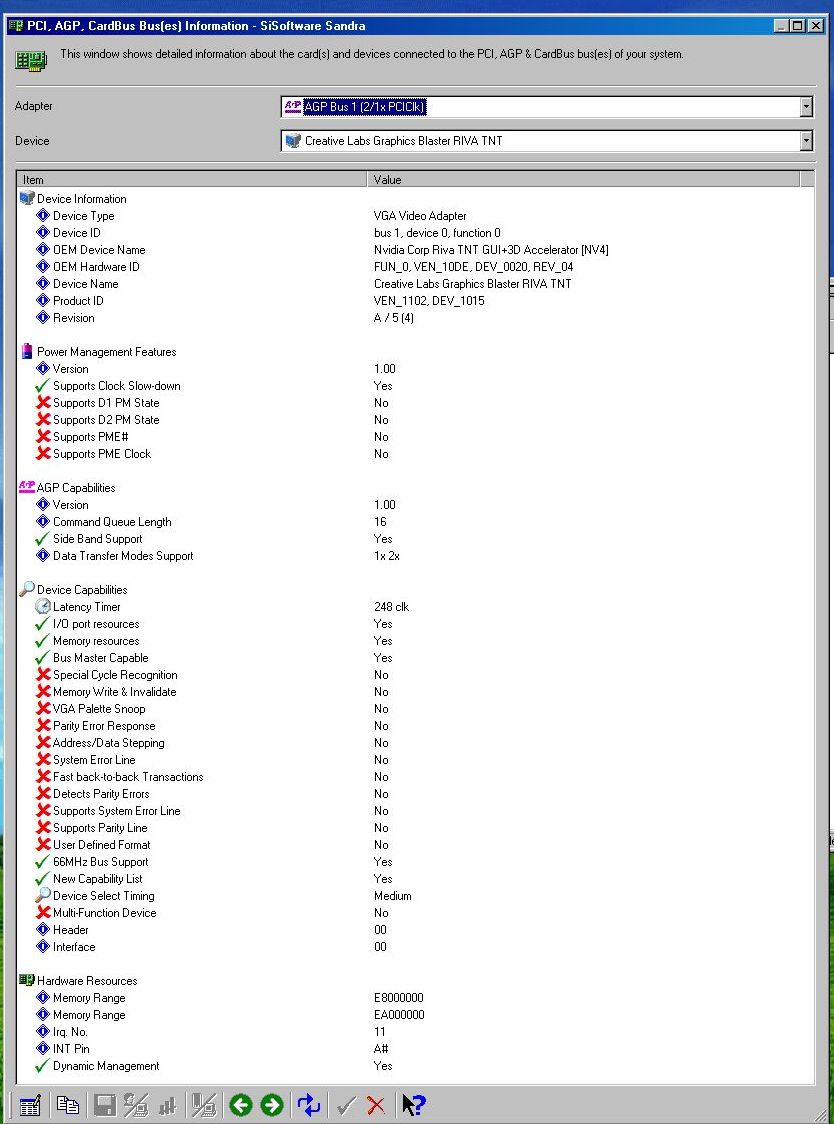Screen dimensions: 834x1124
Task: Click the red X beside Supports D1 PM State
Action: pos(43,402)
